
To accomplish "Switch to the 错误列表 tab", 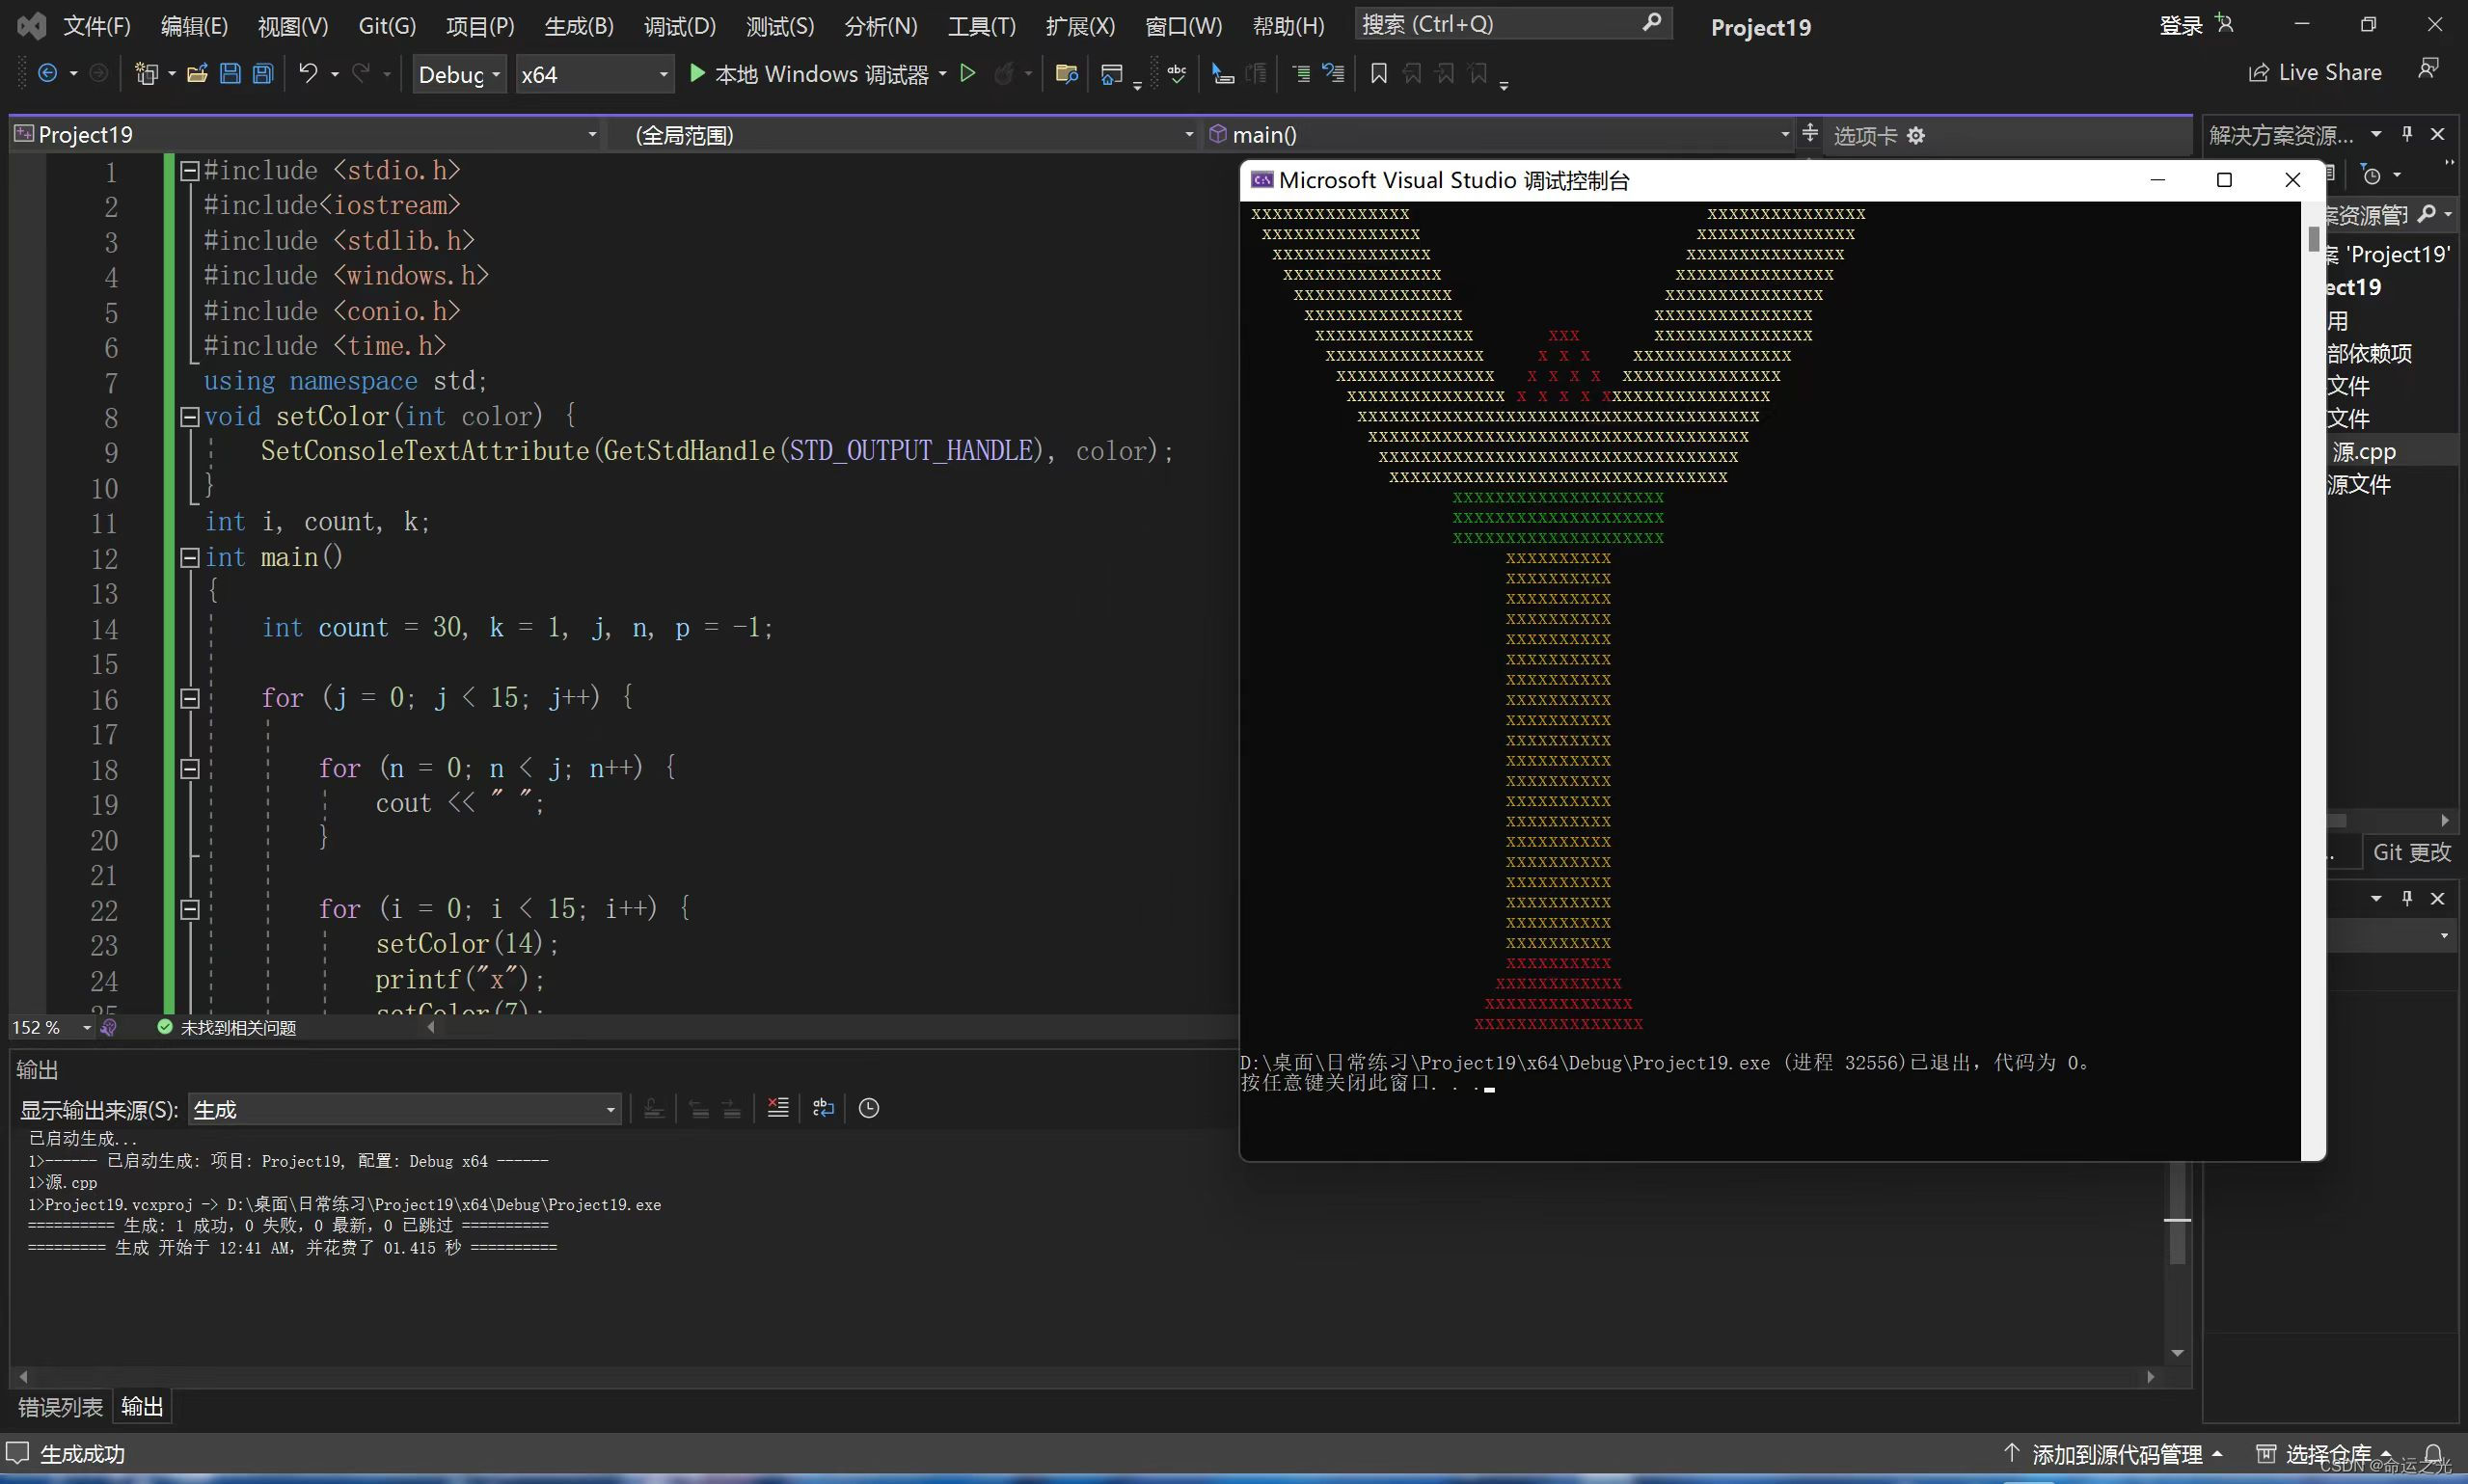I will click(x=60, y=1406).
